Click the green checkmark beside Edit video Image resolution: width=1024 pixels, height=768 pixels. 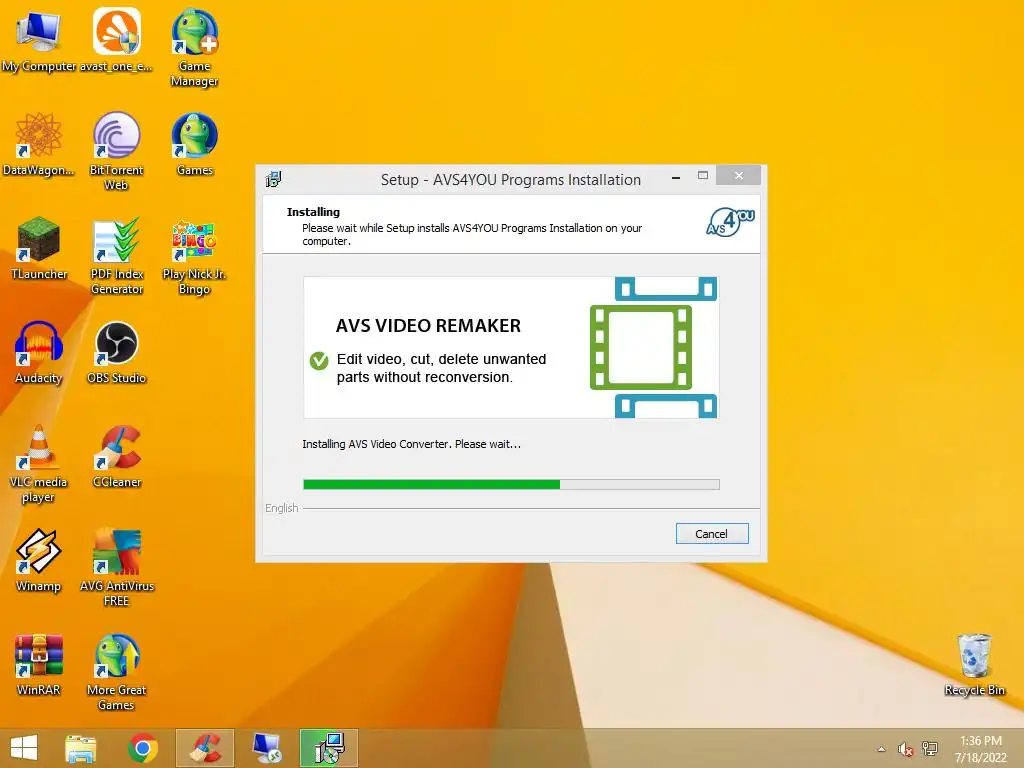[x=319, y=360]
